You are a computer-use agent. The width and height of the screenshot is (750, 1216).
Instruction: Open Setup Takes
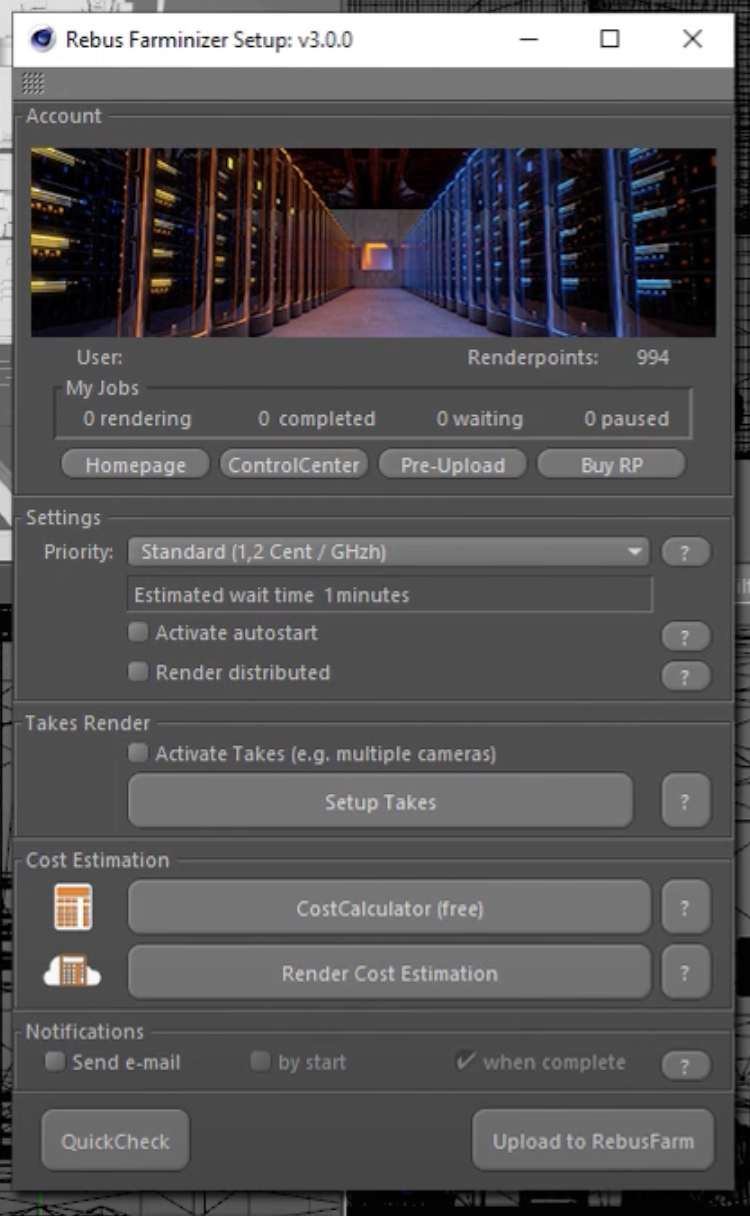(380, 801)
